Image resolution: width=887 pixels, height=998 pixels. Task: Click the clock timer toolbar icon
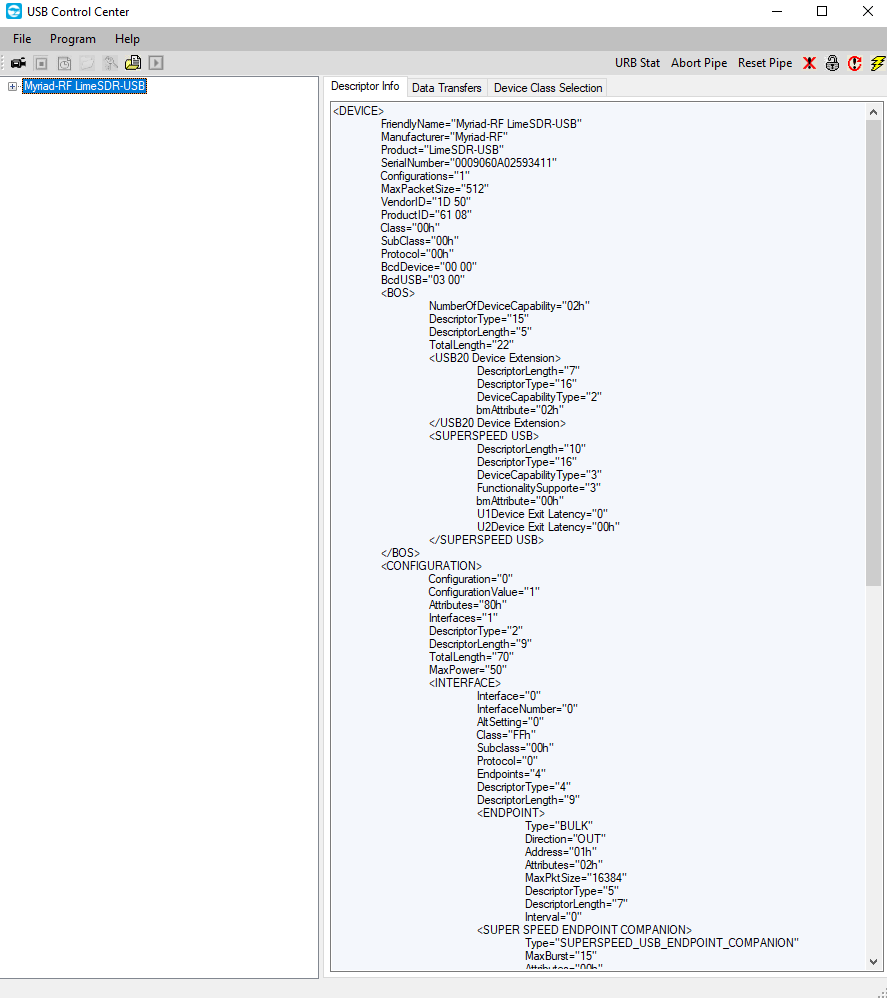[64, 63]
